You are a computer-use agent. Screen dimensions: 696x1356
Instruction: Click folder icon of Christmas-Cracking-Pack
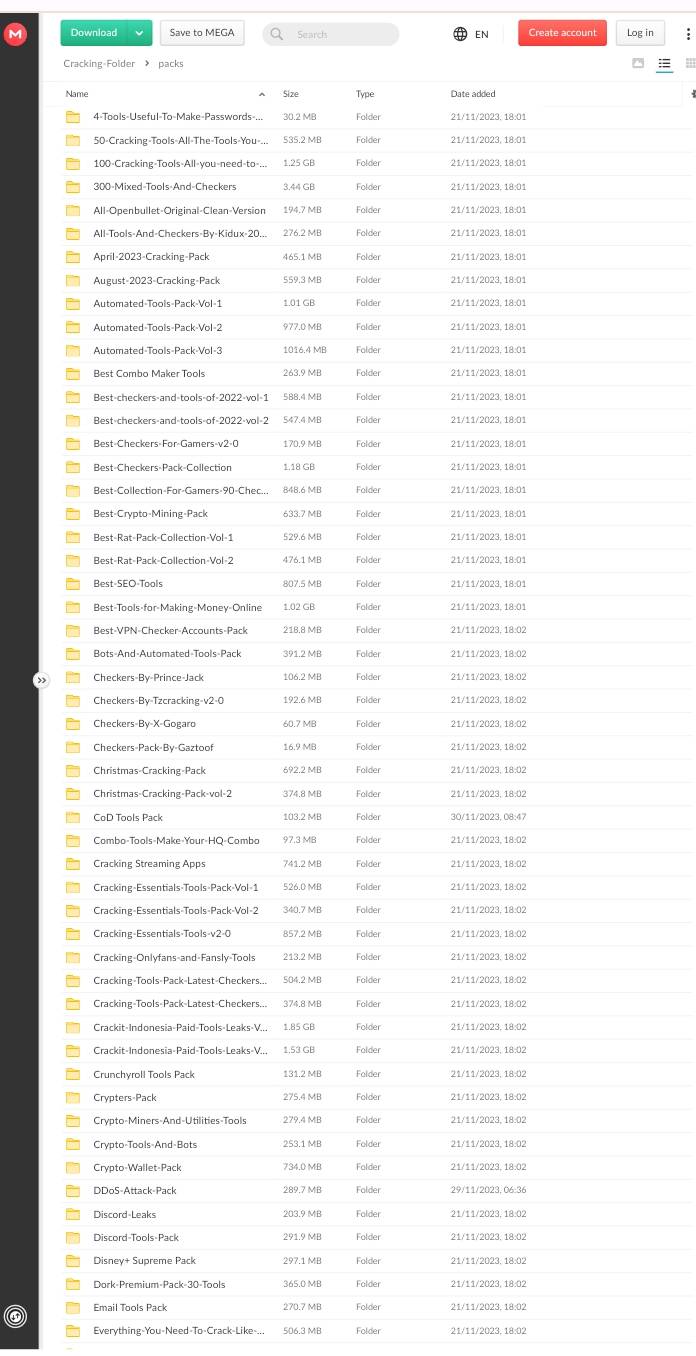point(73,771)
